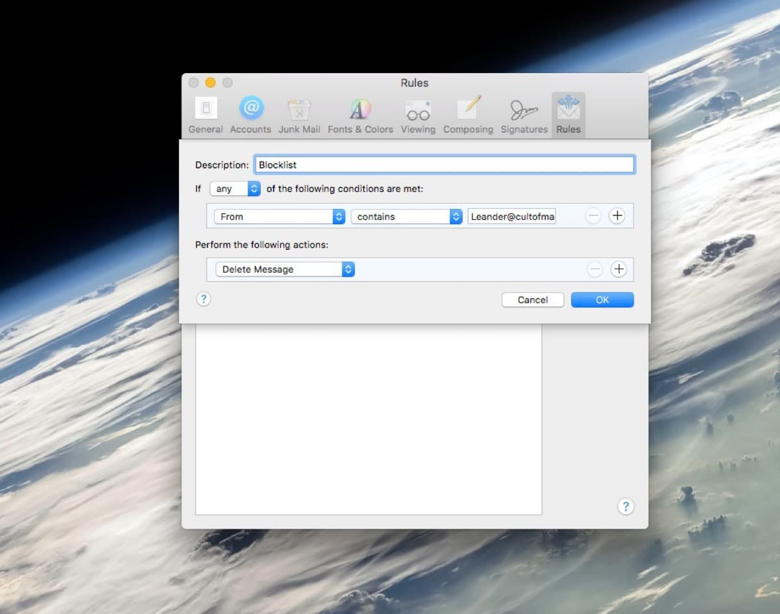Open the 'contains' operator dropdown
The image size is (780, 614).
[406, 216]
